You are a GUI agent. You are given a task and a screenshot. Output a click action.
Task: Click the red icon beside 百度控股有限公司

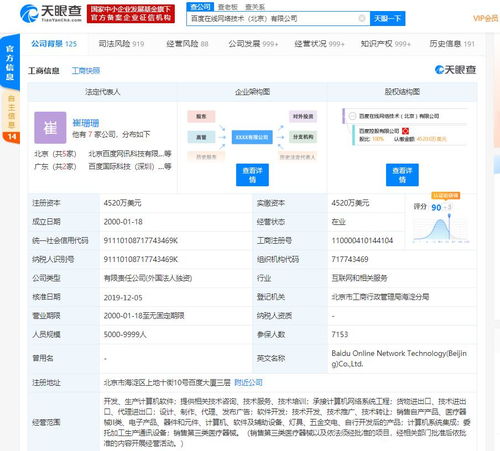(x=405, y=131)
